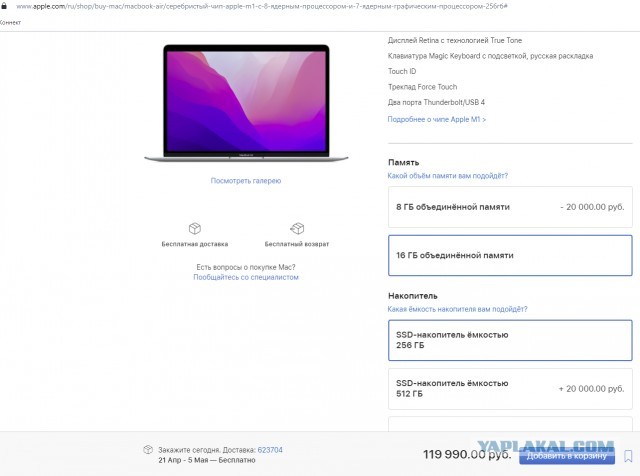Click Дисплей Retina с технологией True Tone
Viewport: 640px width, 476px height.
click(455, 40)
